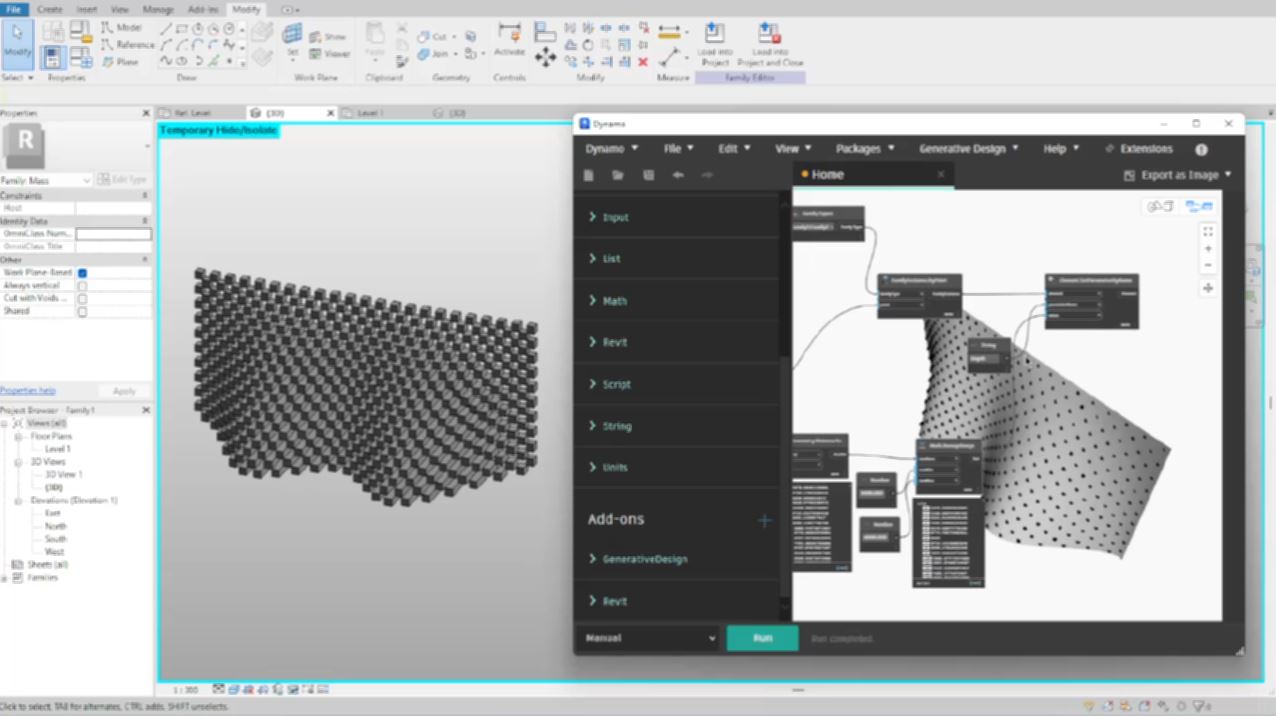This screenshot has width=1276, height=716.
Task: Click Dynamo's zoom to fit icon
Action: (x=1208, y=231)
